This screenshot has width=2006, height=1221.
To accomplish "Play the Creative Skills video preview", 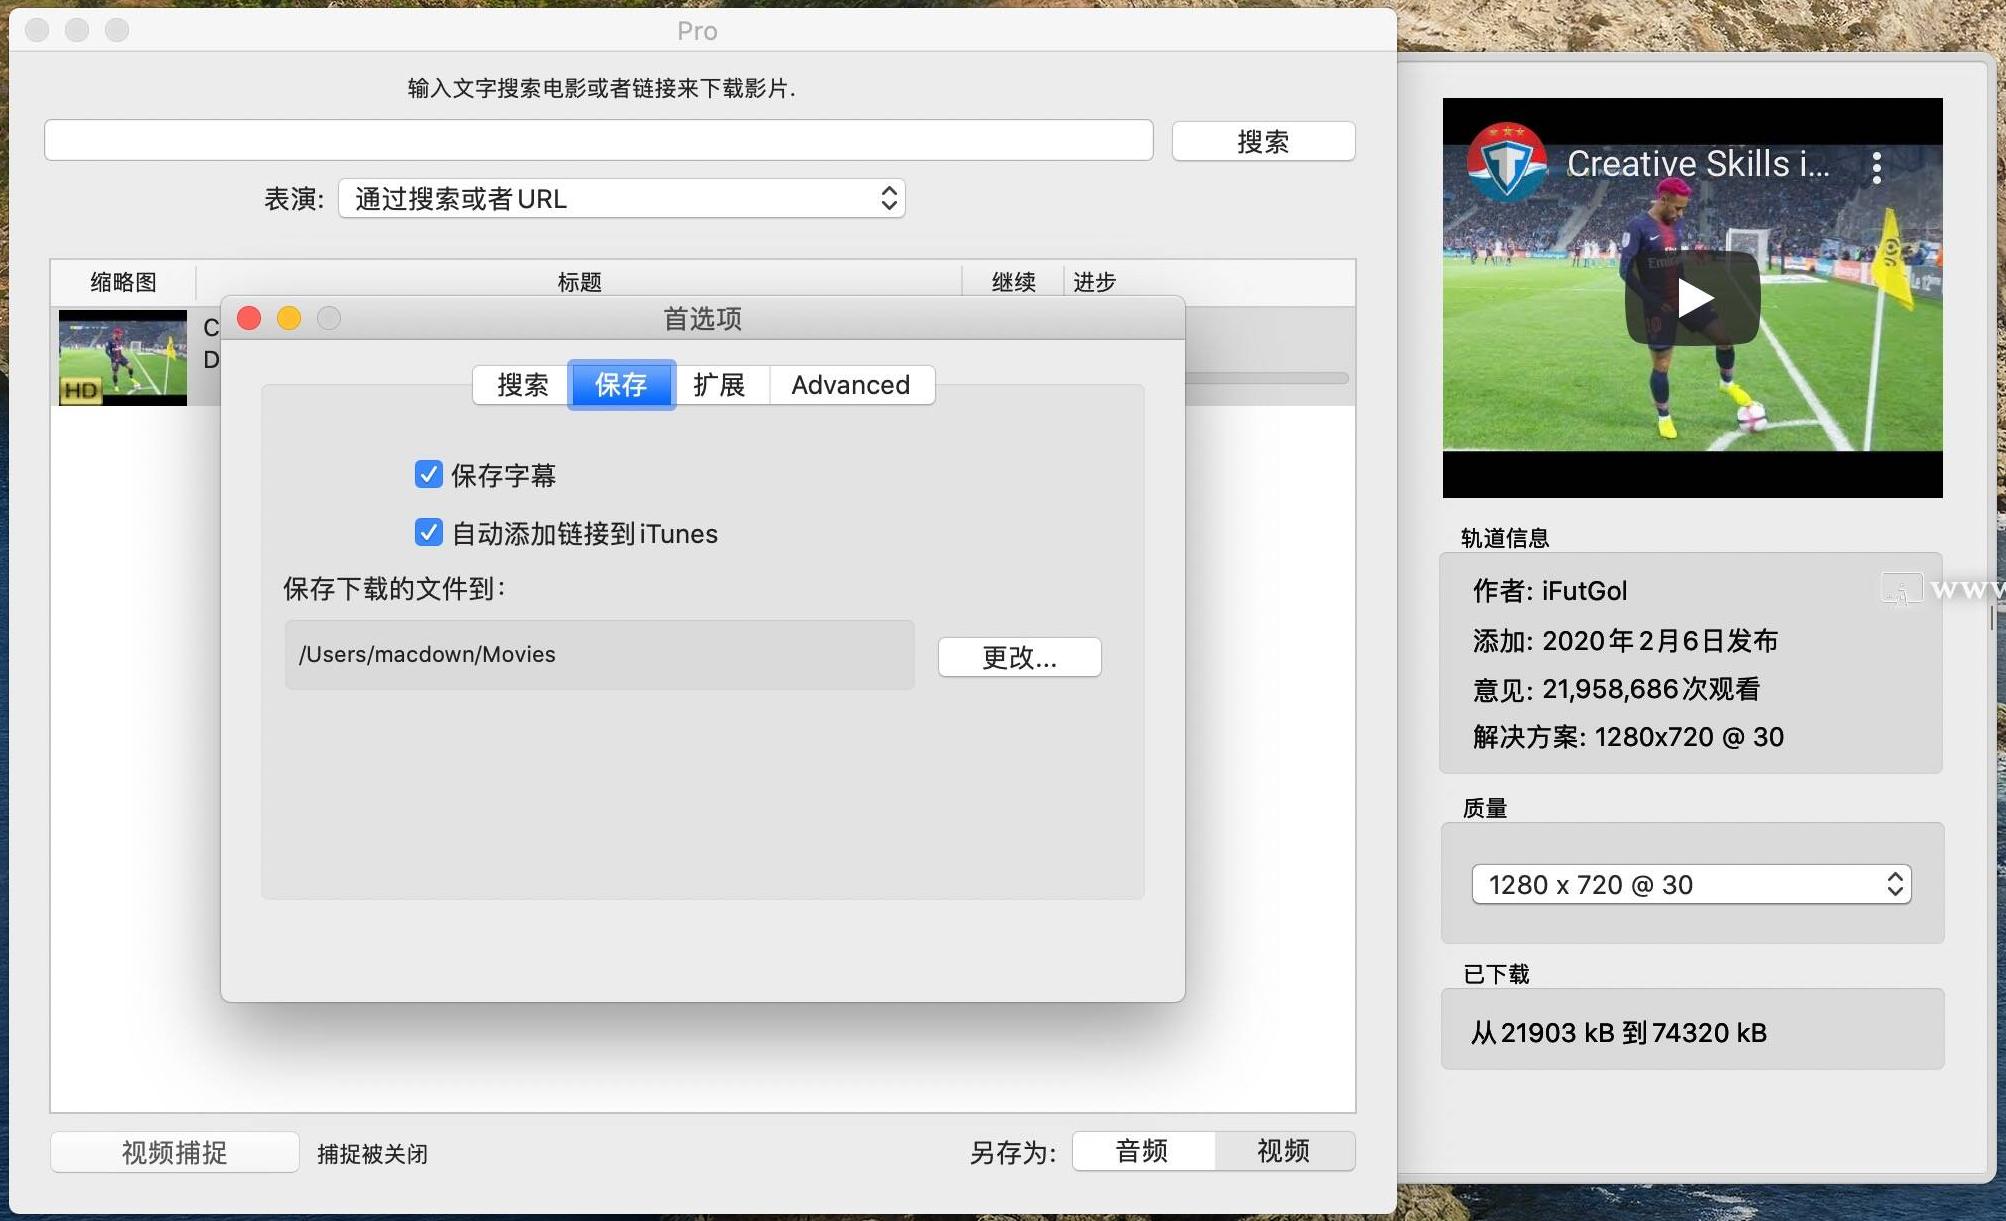I will 1693,298.
